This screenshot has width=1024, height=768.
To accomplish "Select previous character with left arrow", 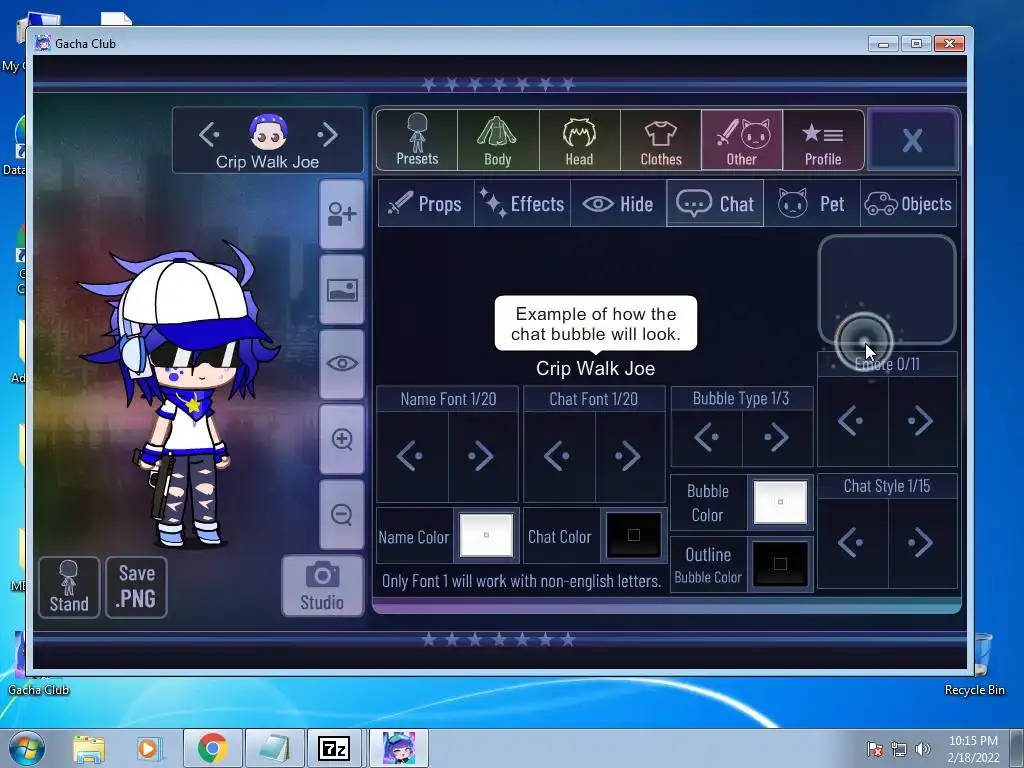I will click(209, 135).
